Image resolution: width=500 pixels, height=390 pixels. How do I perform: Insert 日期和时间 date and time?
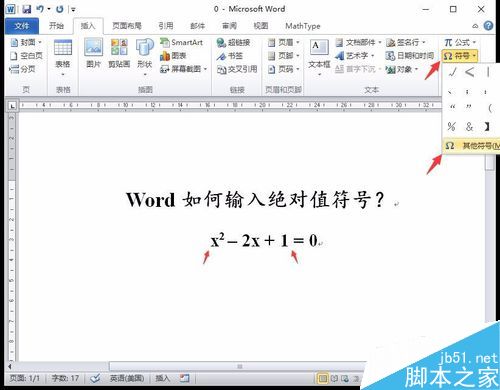coord(410,56)
